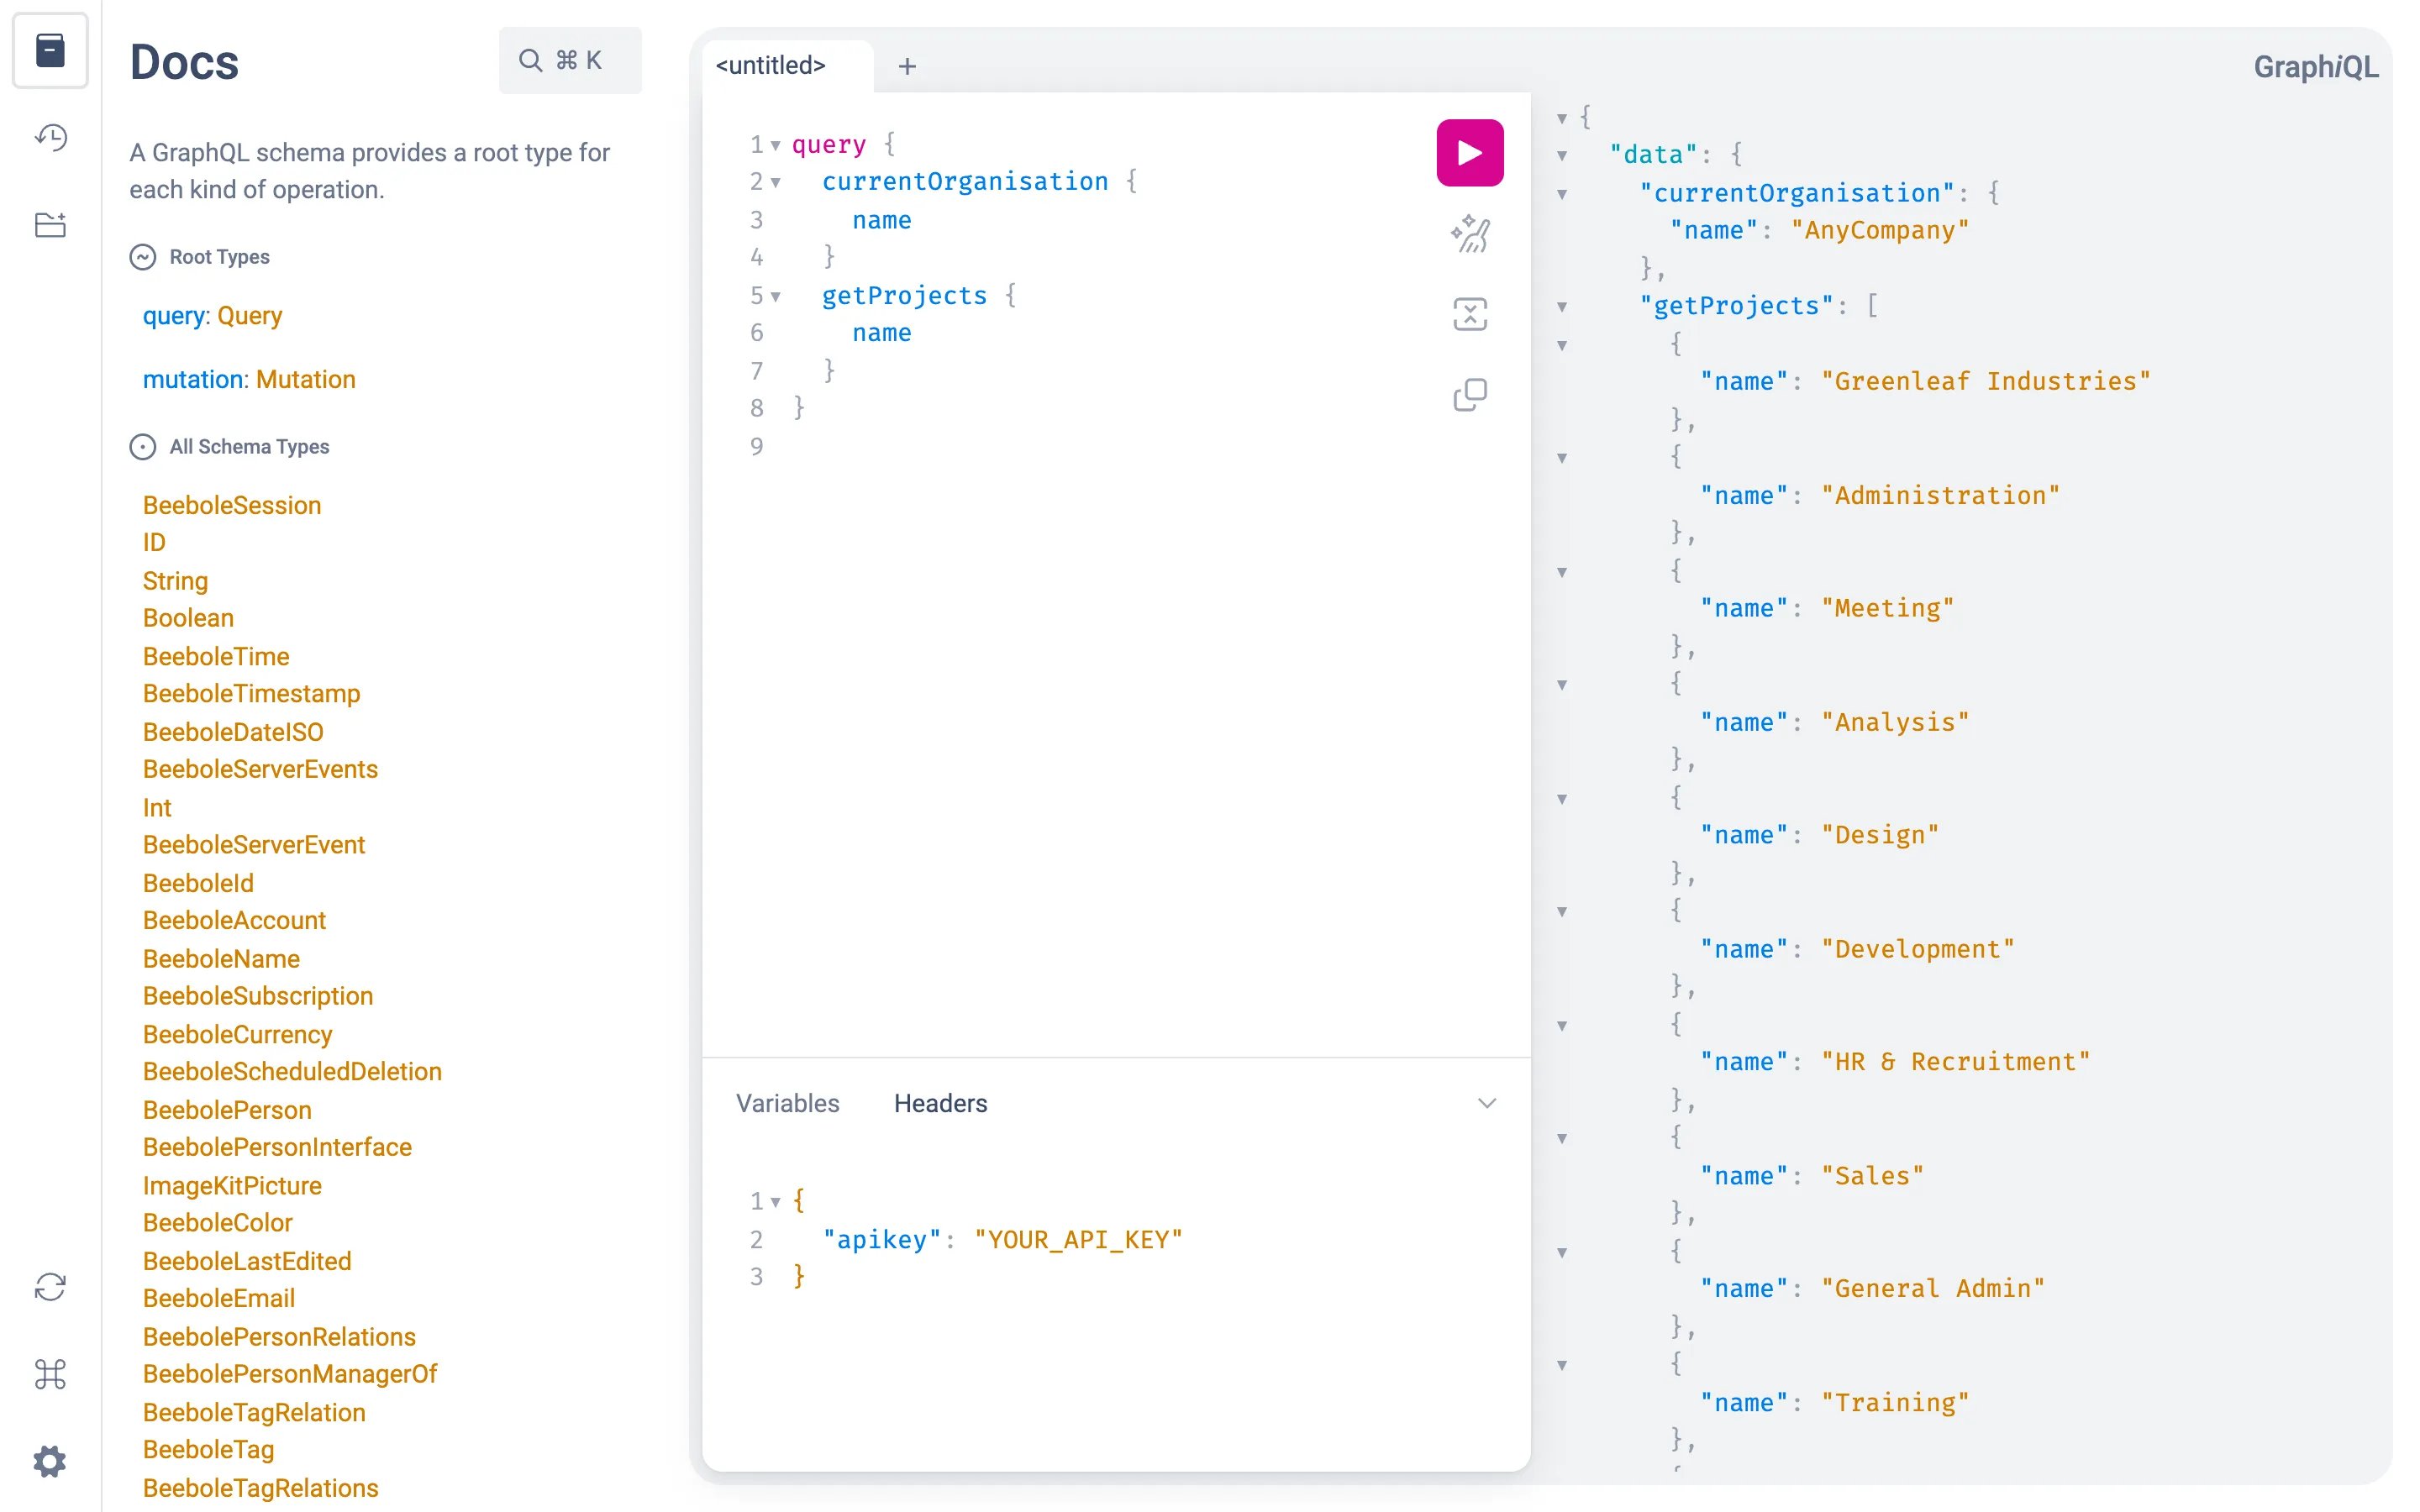
Task: Collapse the variables and headers editor chevron
Action: 1487,1103
